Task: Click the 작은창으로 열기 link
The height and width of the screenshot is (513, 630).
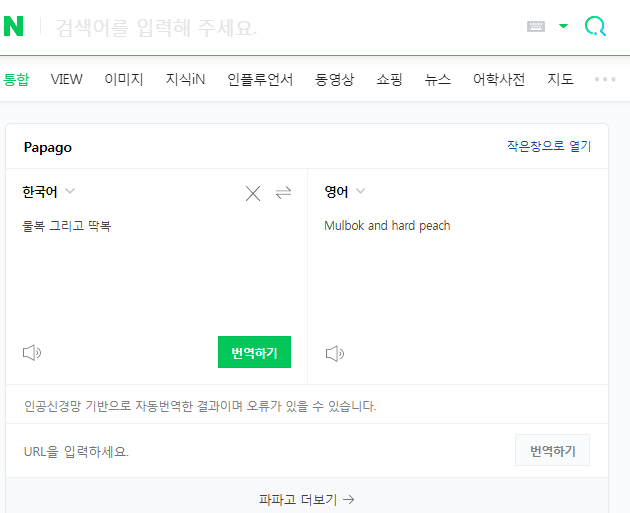Action: [x=549, y=146]
